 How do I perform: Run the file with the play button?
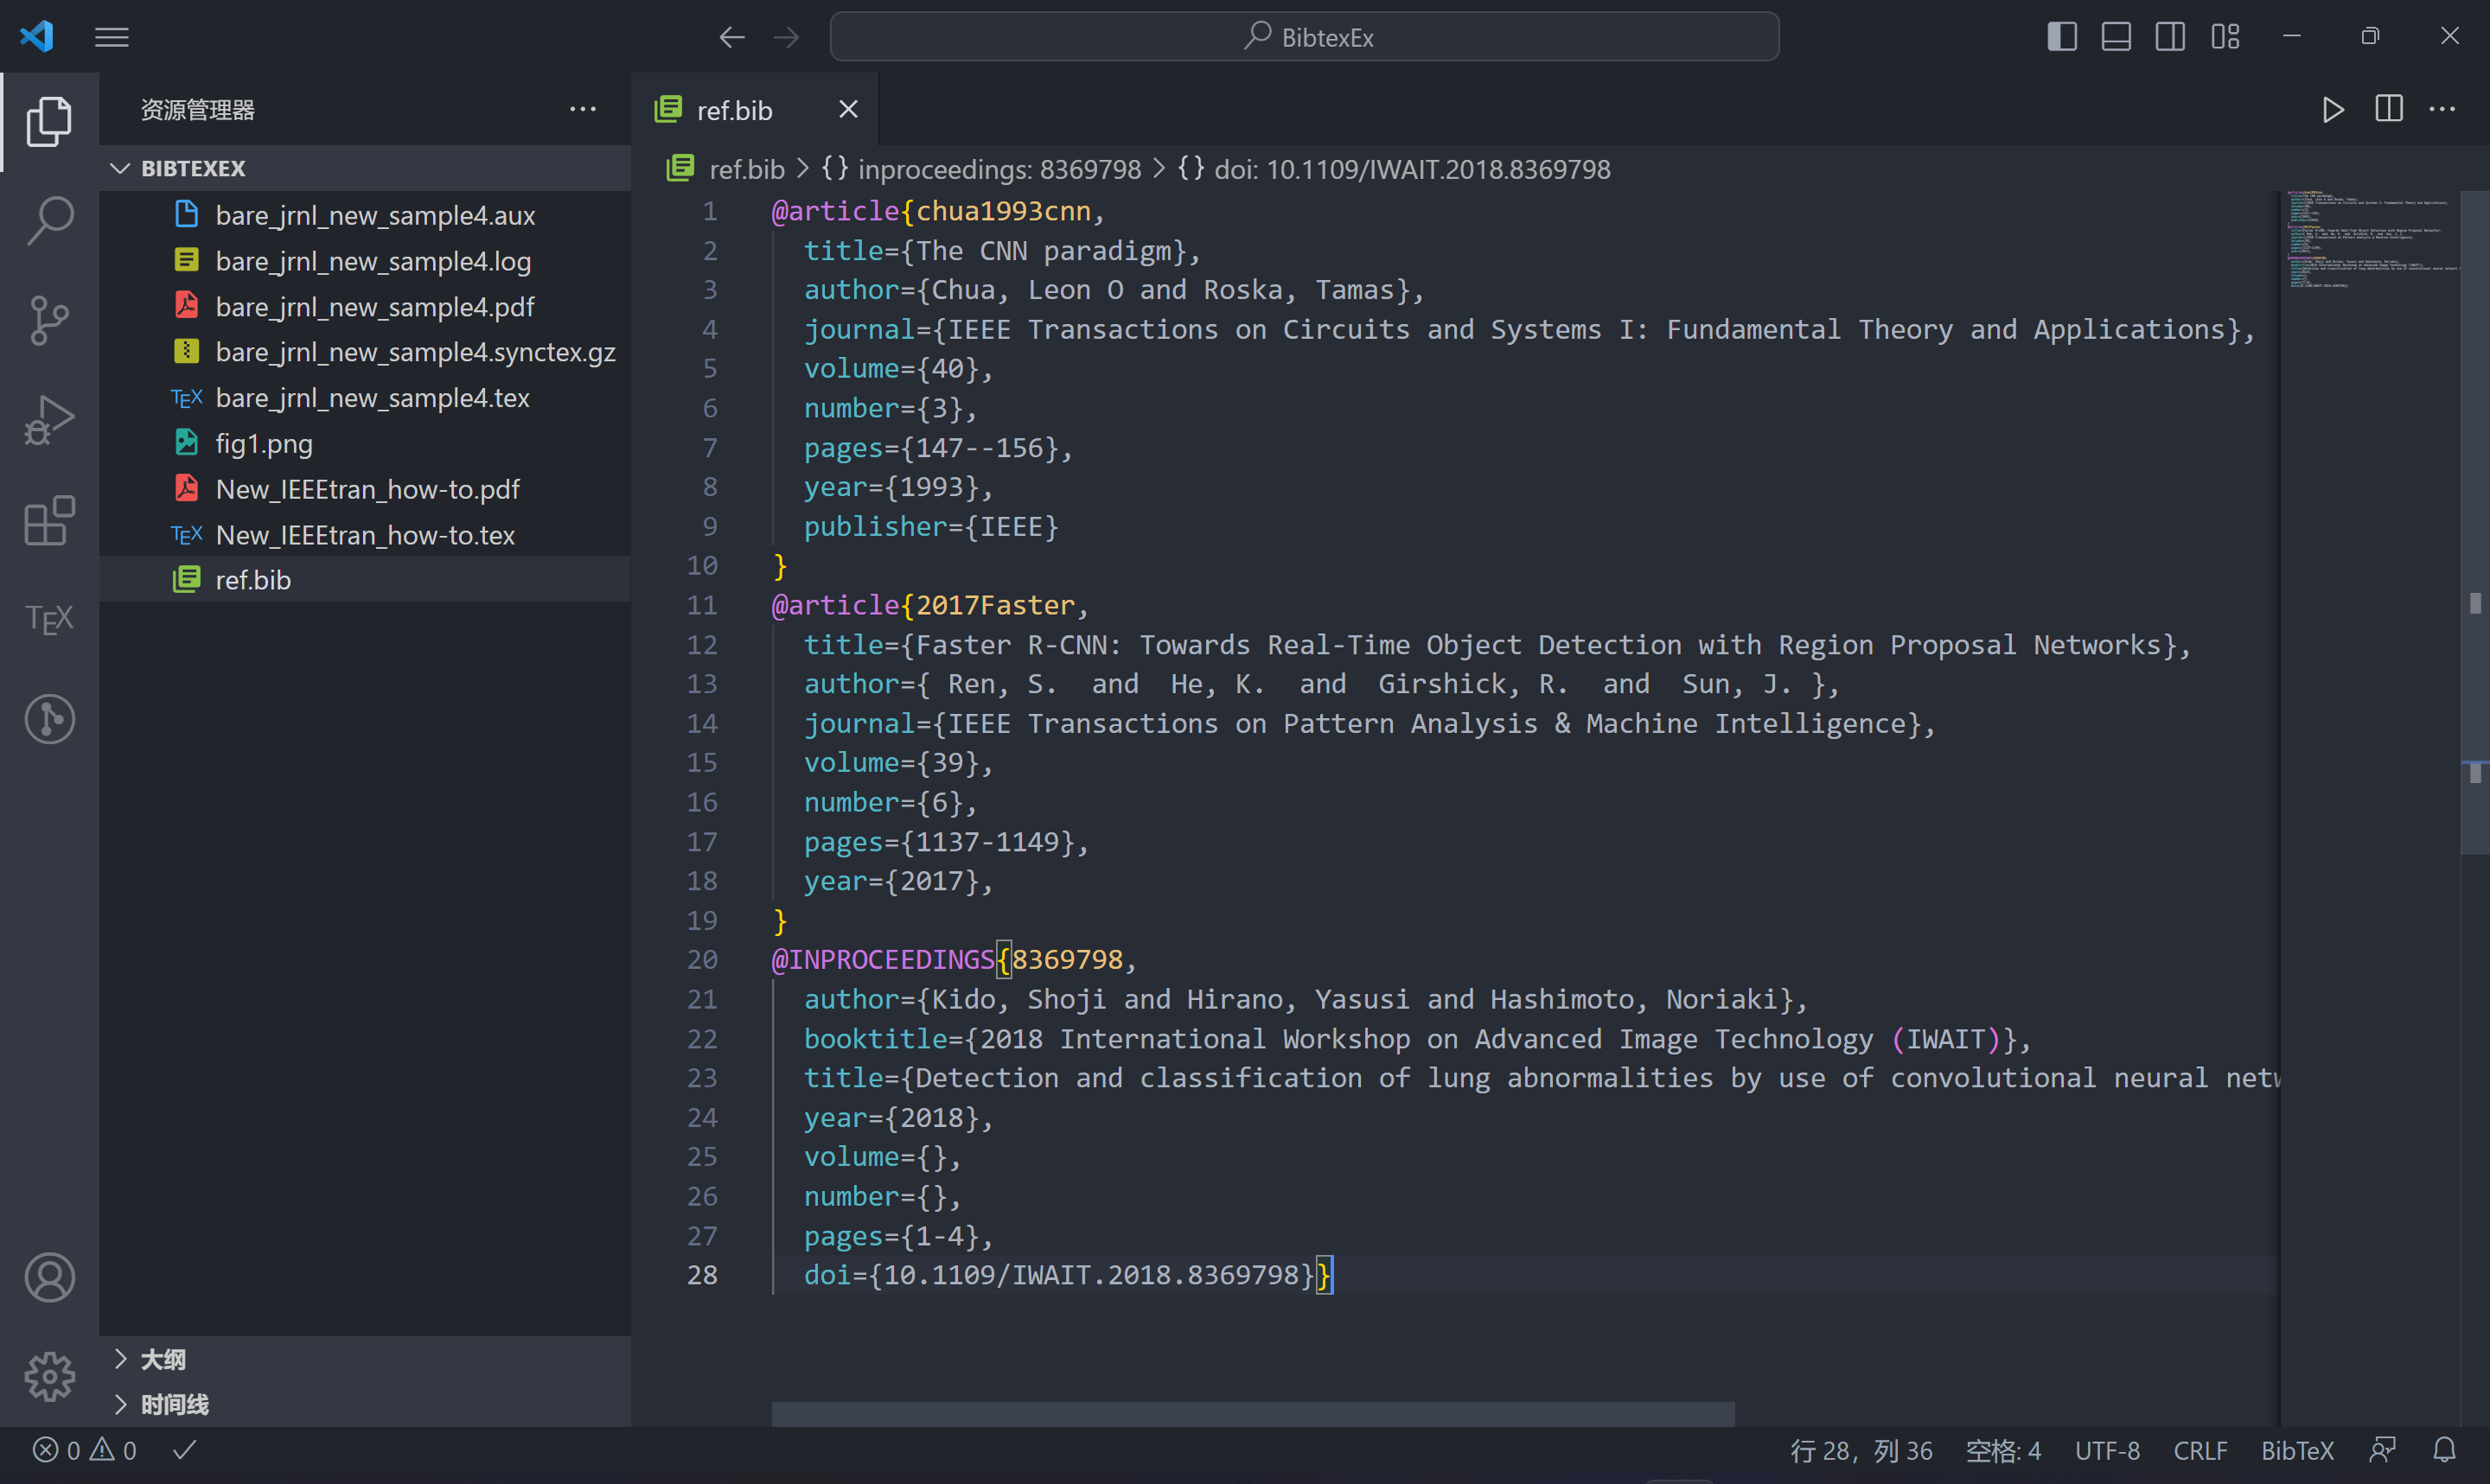[2333, 109]
